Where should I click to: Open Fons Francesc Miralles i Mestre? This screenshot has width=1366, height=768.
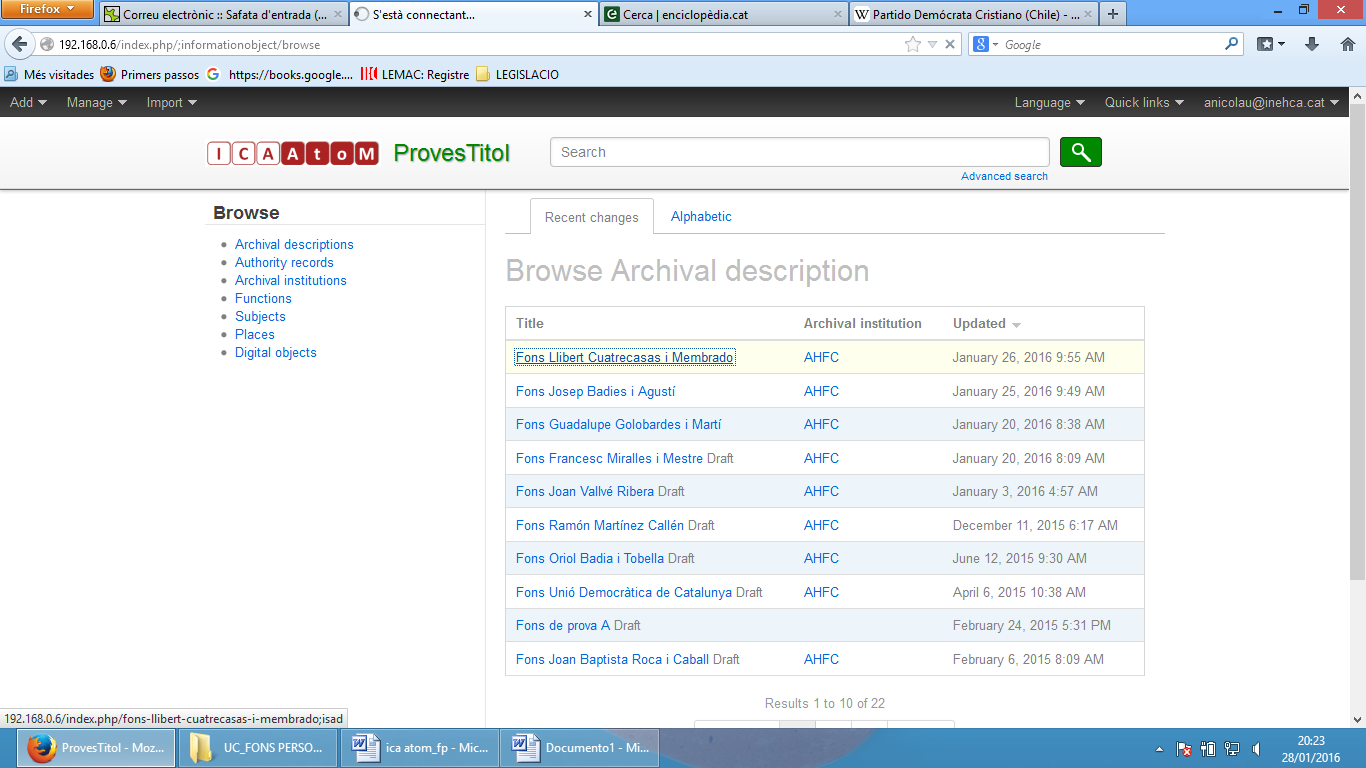[x=609, y=458]
